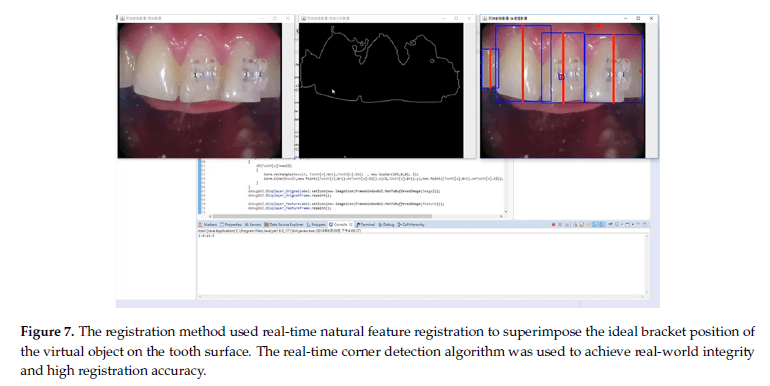770x386 pixels.
Task: Select the Debug tab
Action: point(386,224)
